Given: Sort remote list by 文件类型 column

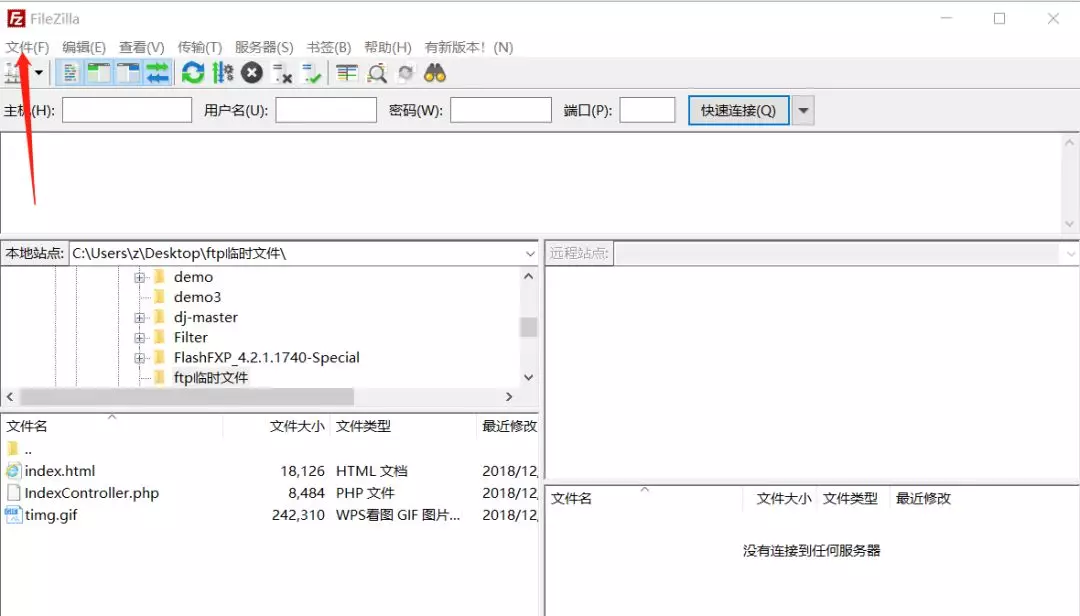Looking at the screenshot, I should click(851, 498).
